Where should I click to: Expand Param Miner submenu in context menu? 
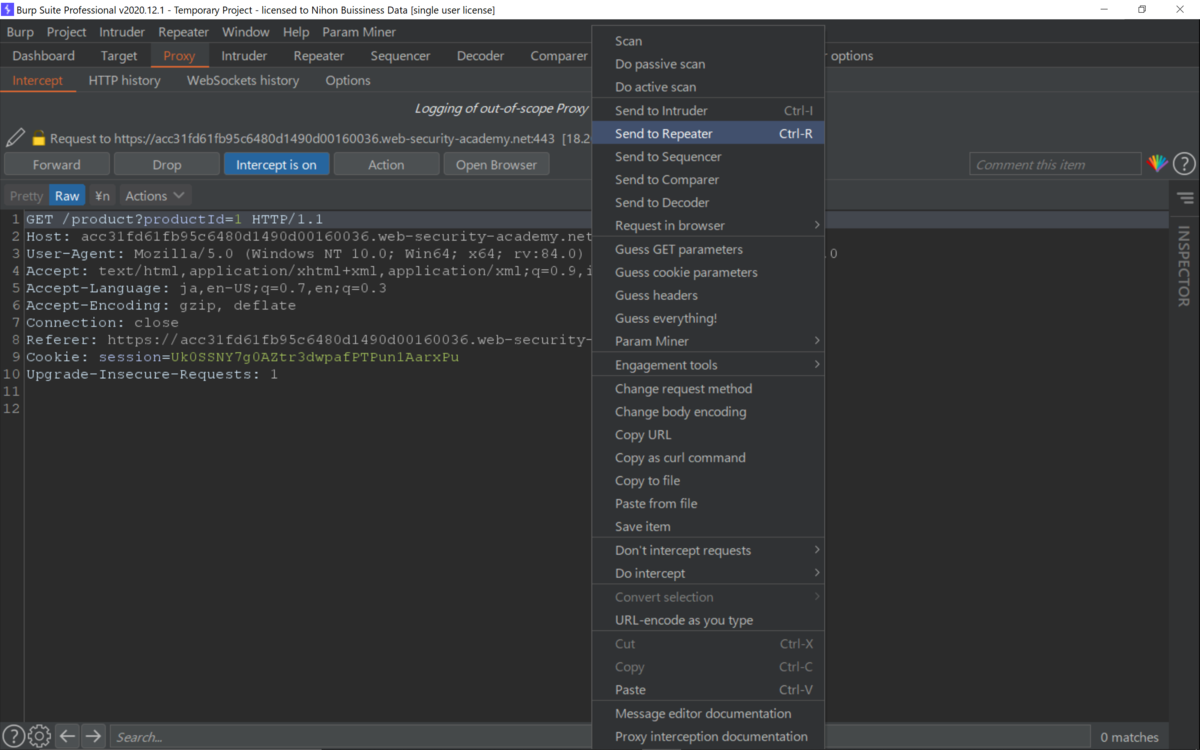(x=708, y=341)
